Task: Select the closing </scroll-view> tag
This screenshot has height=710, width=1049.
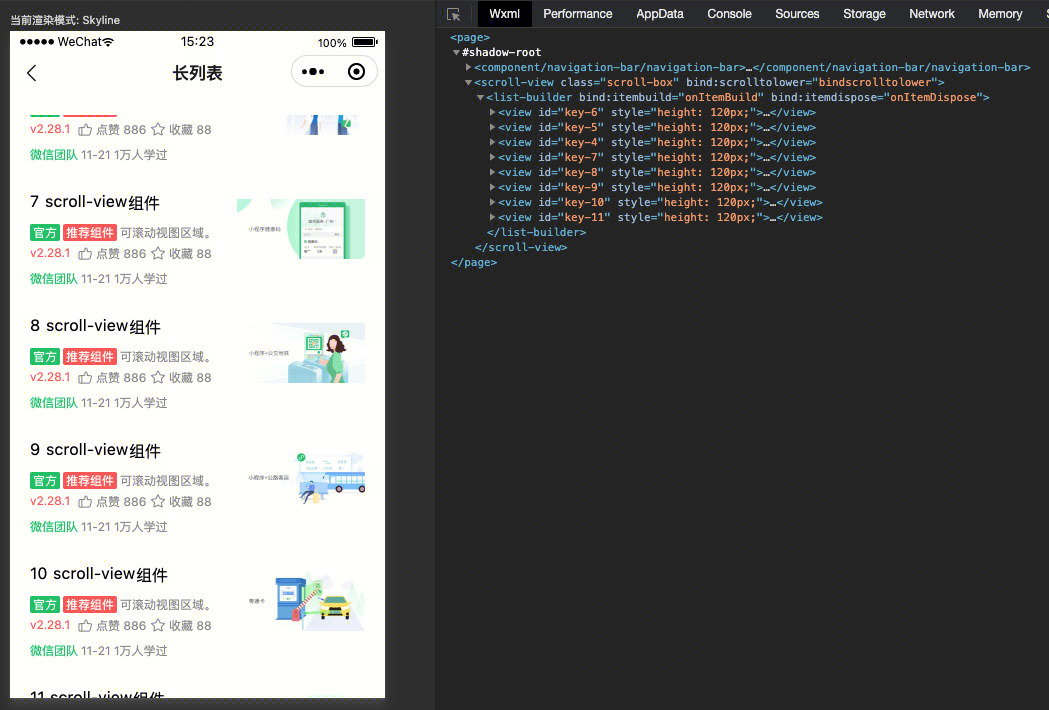Action: [x=521, y=247]
